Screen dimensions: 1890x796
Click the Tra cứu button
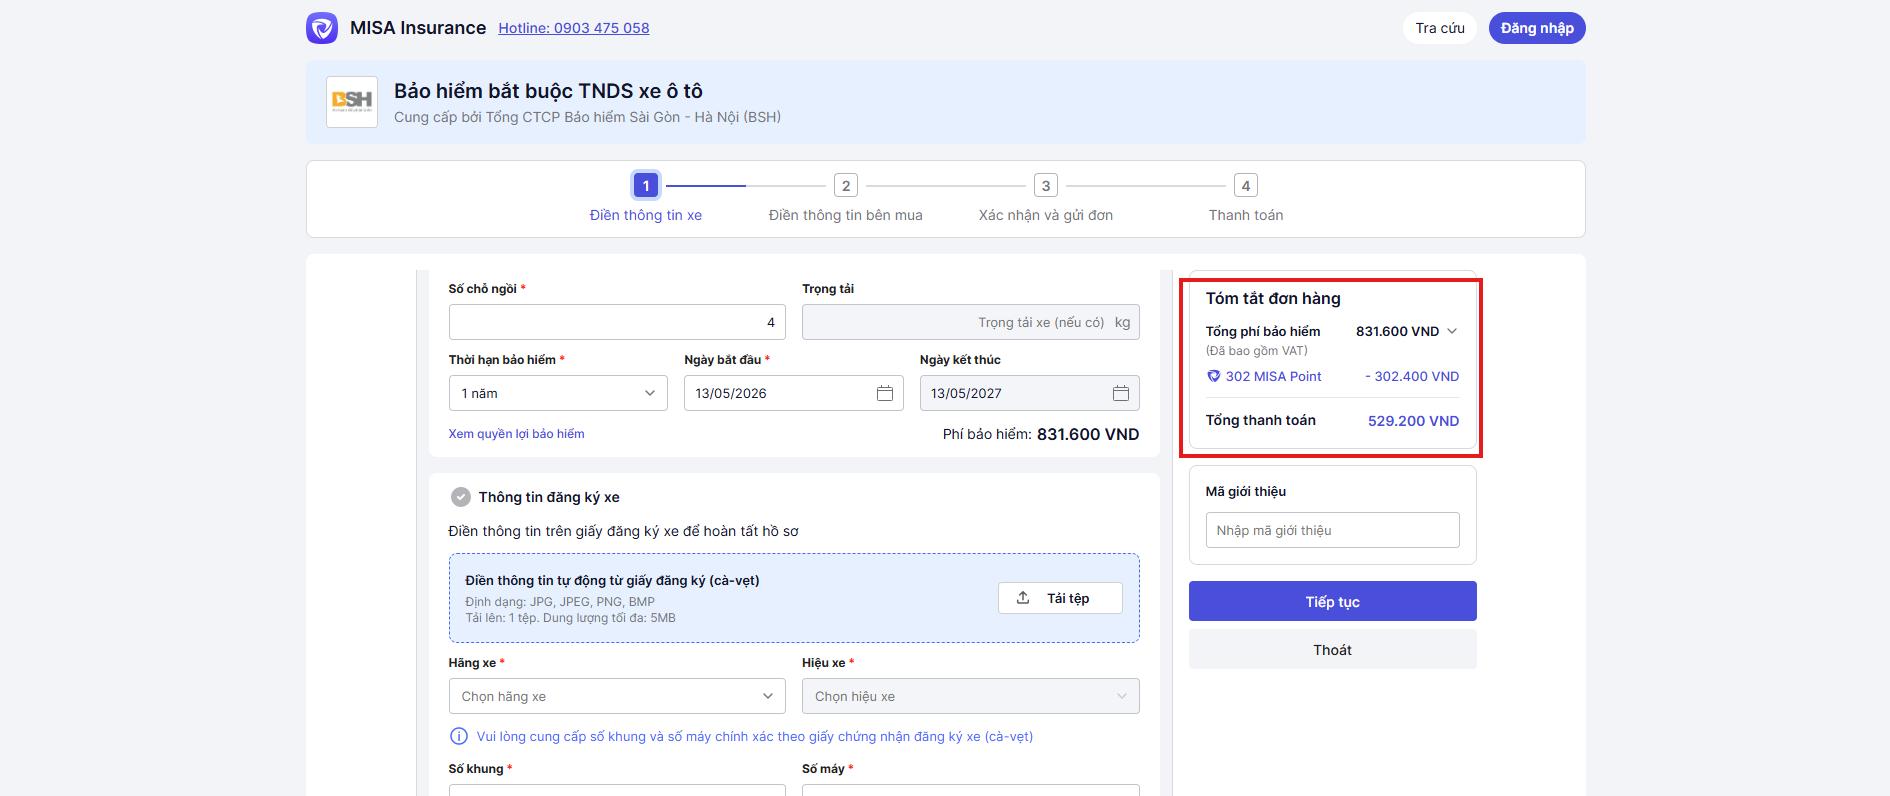[1440, 28]
